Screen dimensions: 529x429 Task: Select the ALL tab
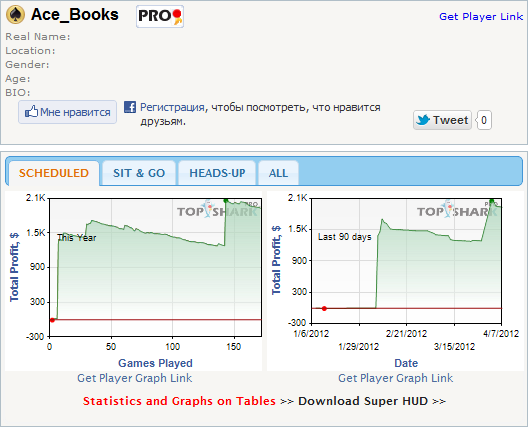[x=278, y=173]
